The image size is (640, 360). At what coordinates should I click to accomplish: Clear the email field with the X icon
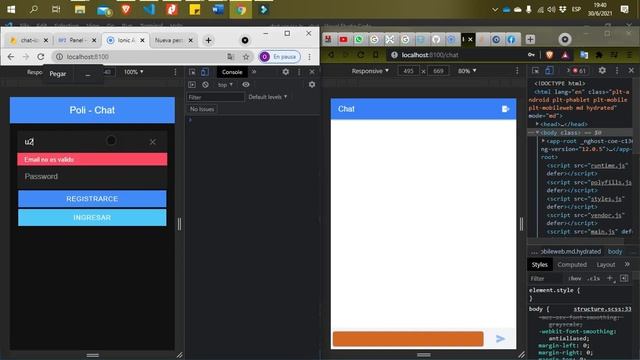coord(153,142)
